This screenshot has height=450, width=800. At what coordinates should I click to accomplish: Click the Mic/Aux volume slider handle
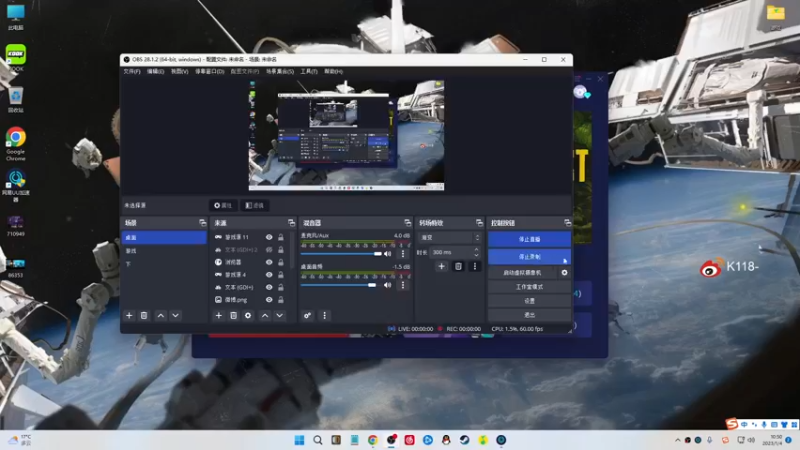[x=378, y=254]
